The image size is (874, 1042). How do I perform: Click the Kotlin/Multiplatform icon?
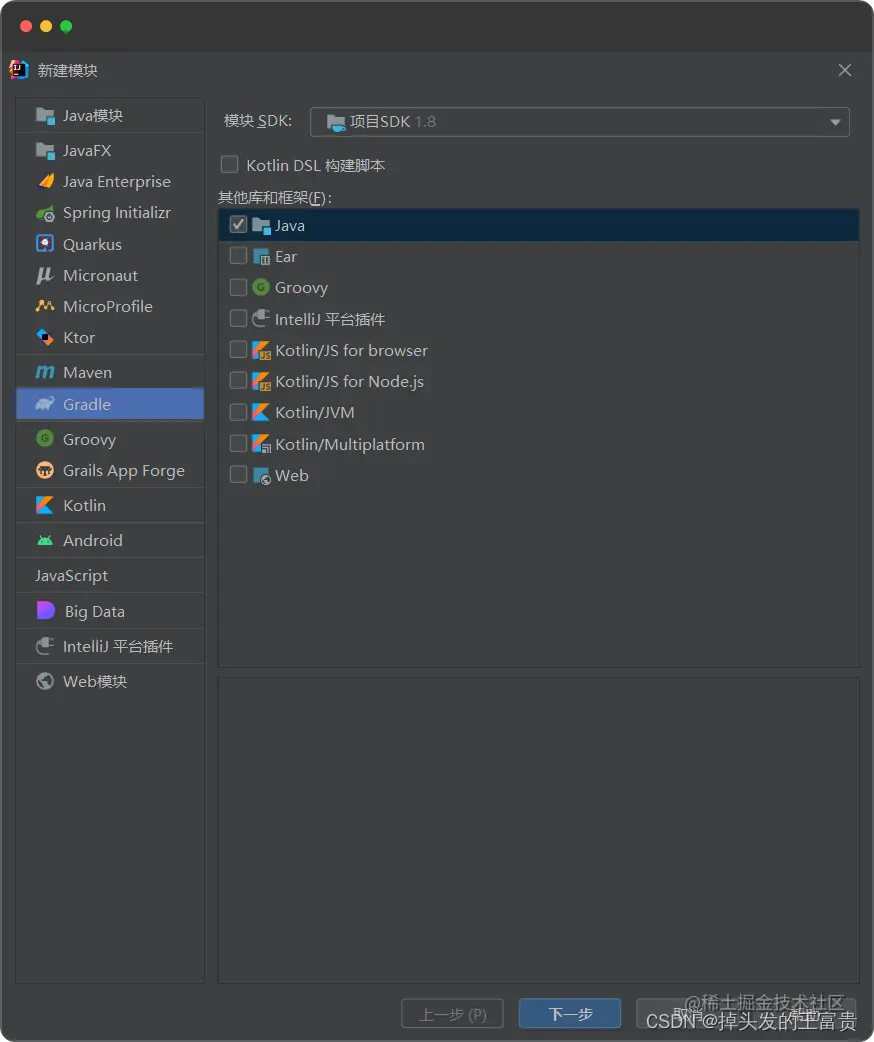coord(261,444)
